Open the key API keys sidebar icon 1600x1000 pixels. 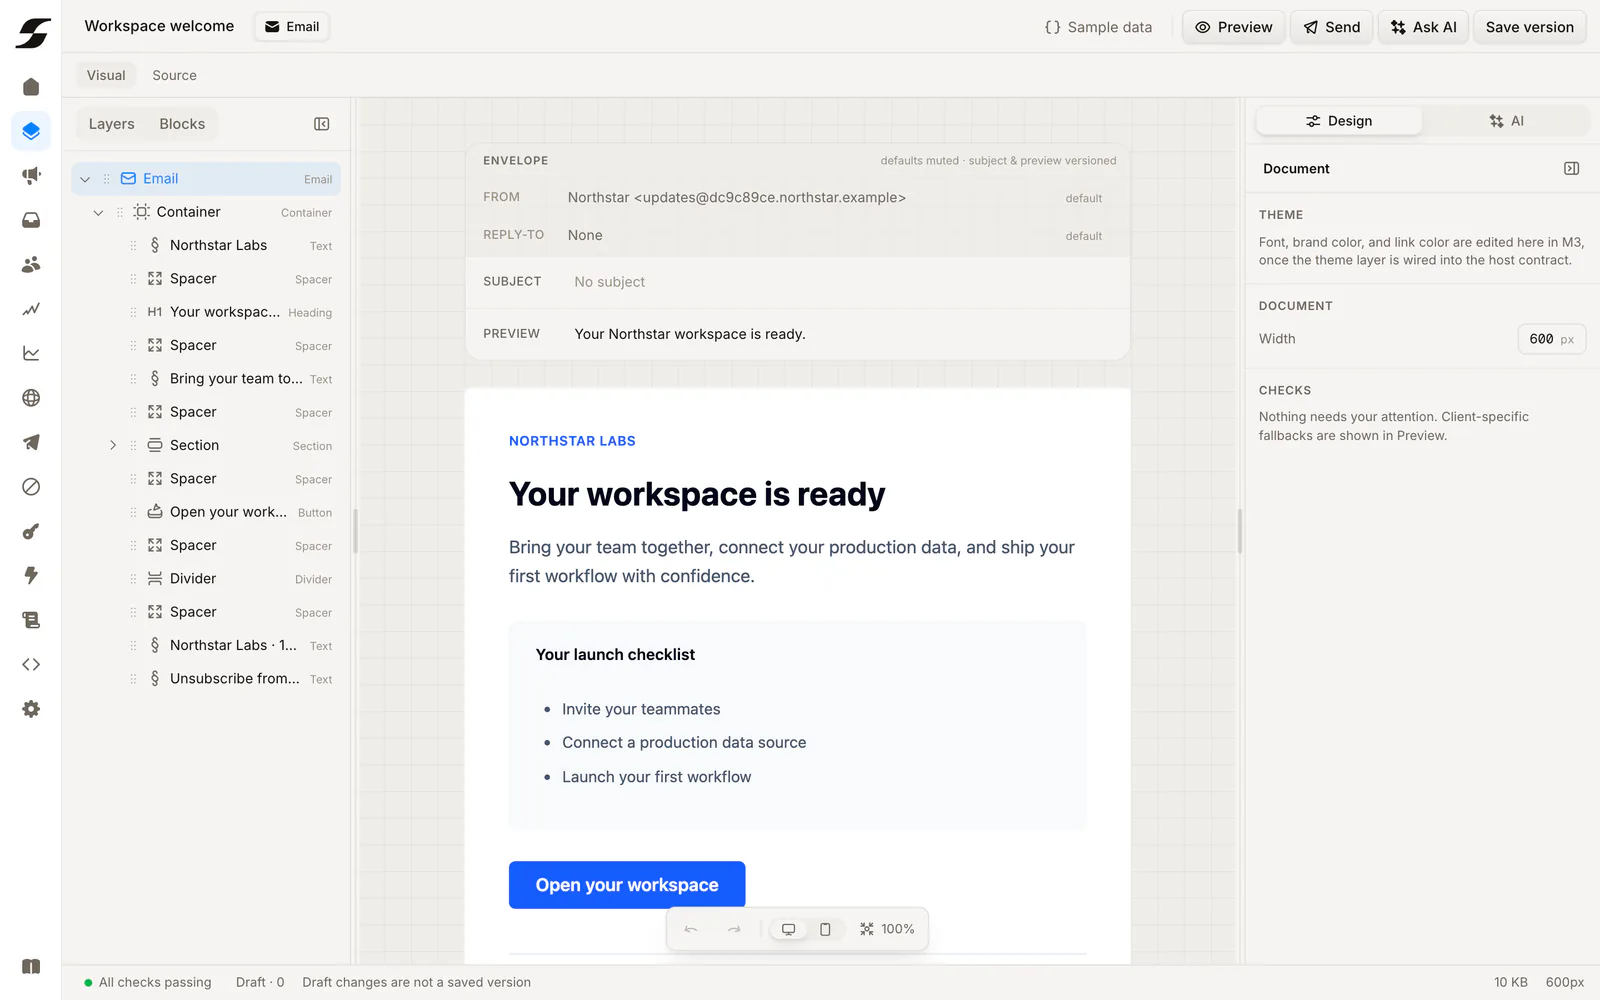click(x=31, y=531)
